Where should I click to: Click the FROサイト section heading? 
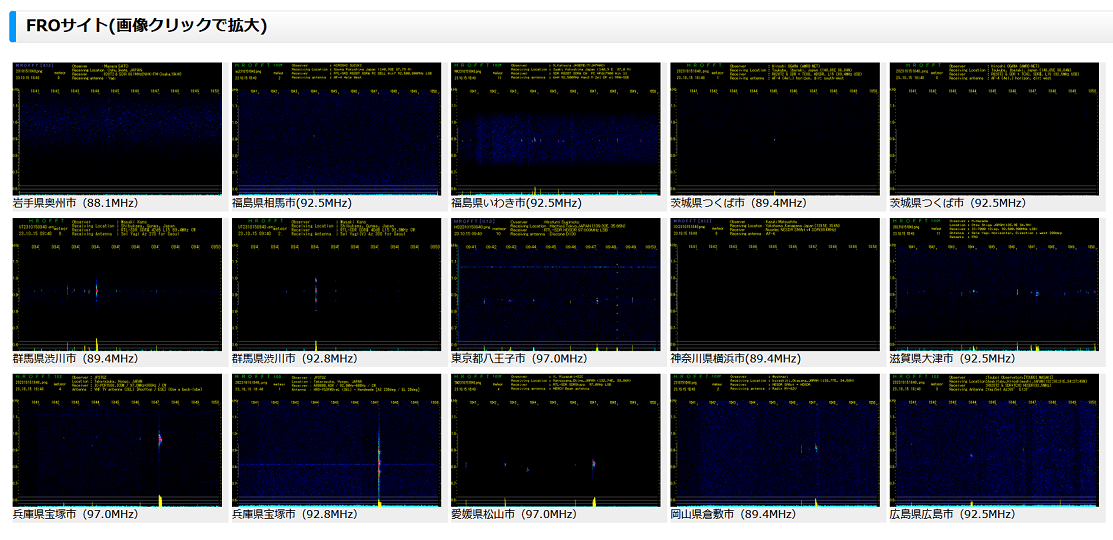146,26
